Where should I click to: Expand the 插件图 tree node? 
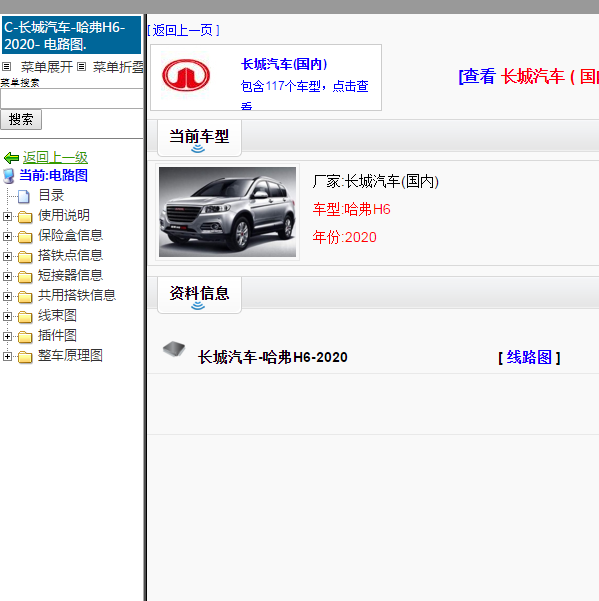(7, 336)
